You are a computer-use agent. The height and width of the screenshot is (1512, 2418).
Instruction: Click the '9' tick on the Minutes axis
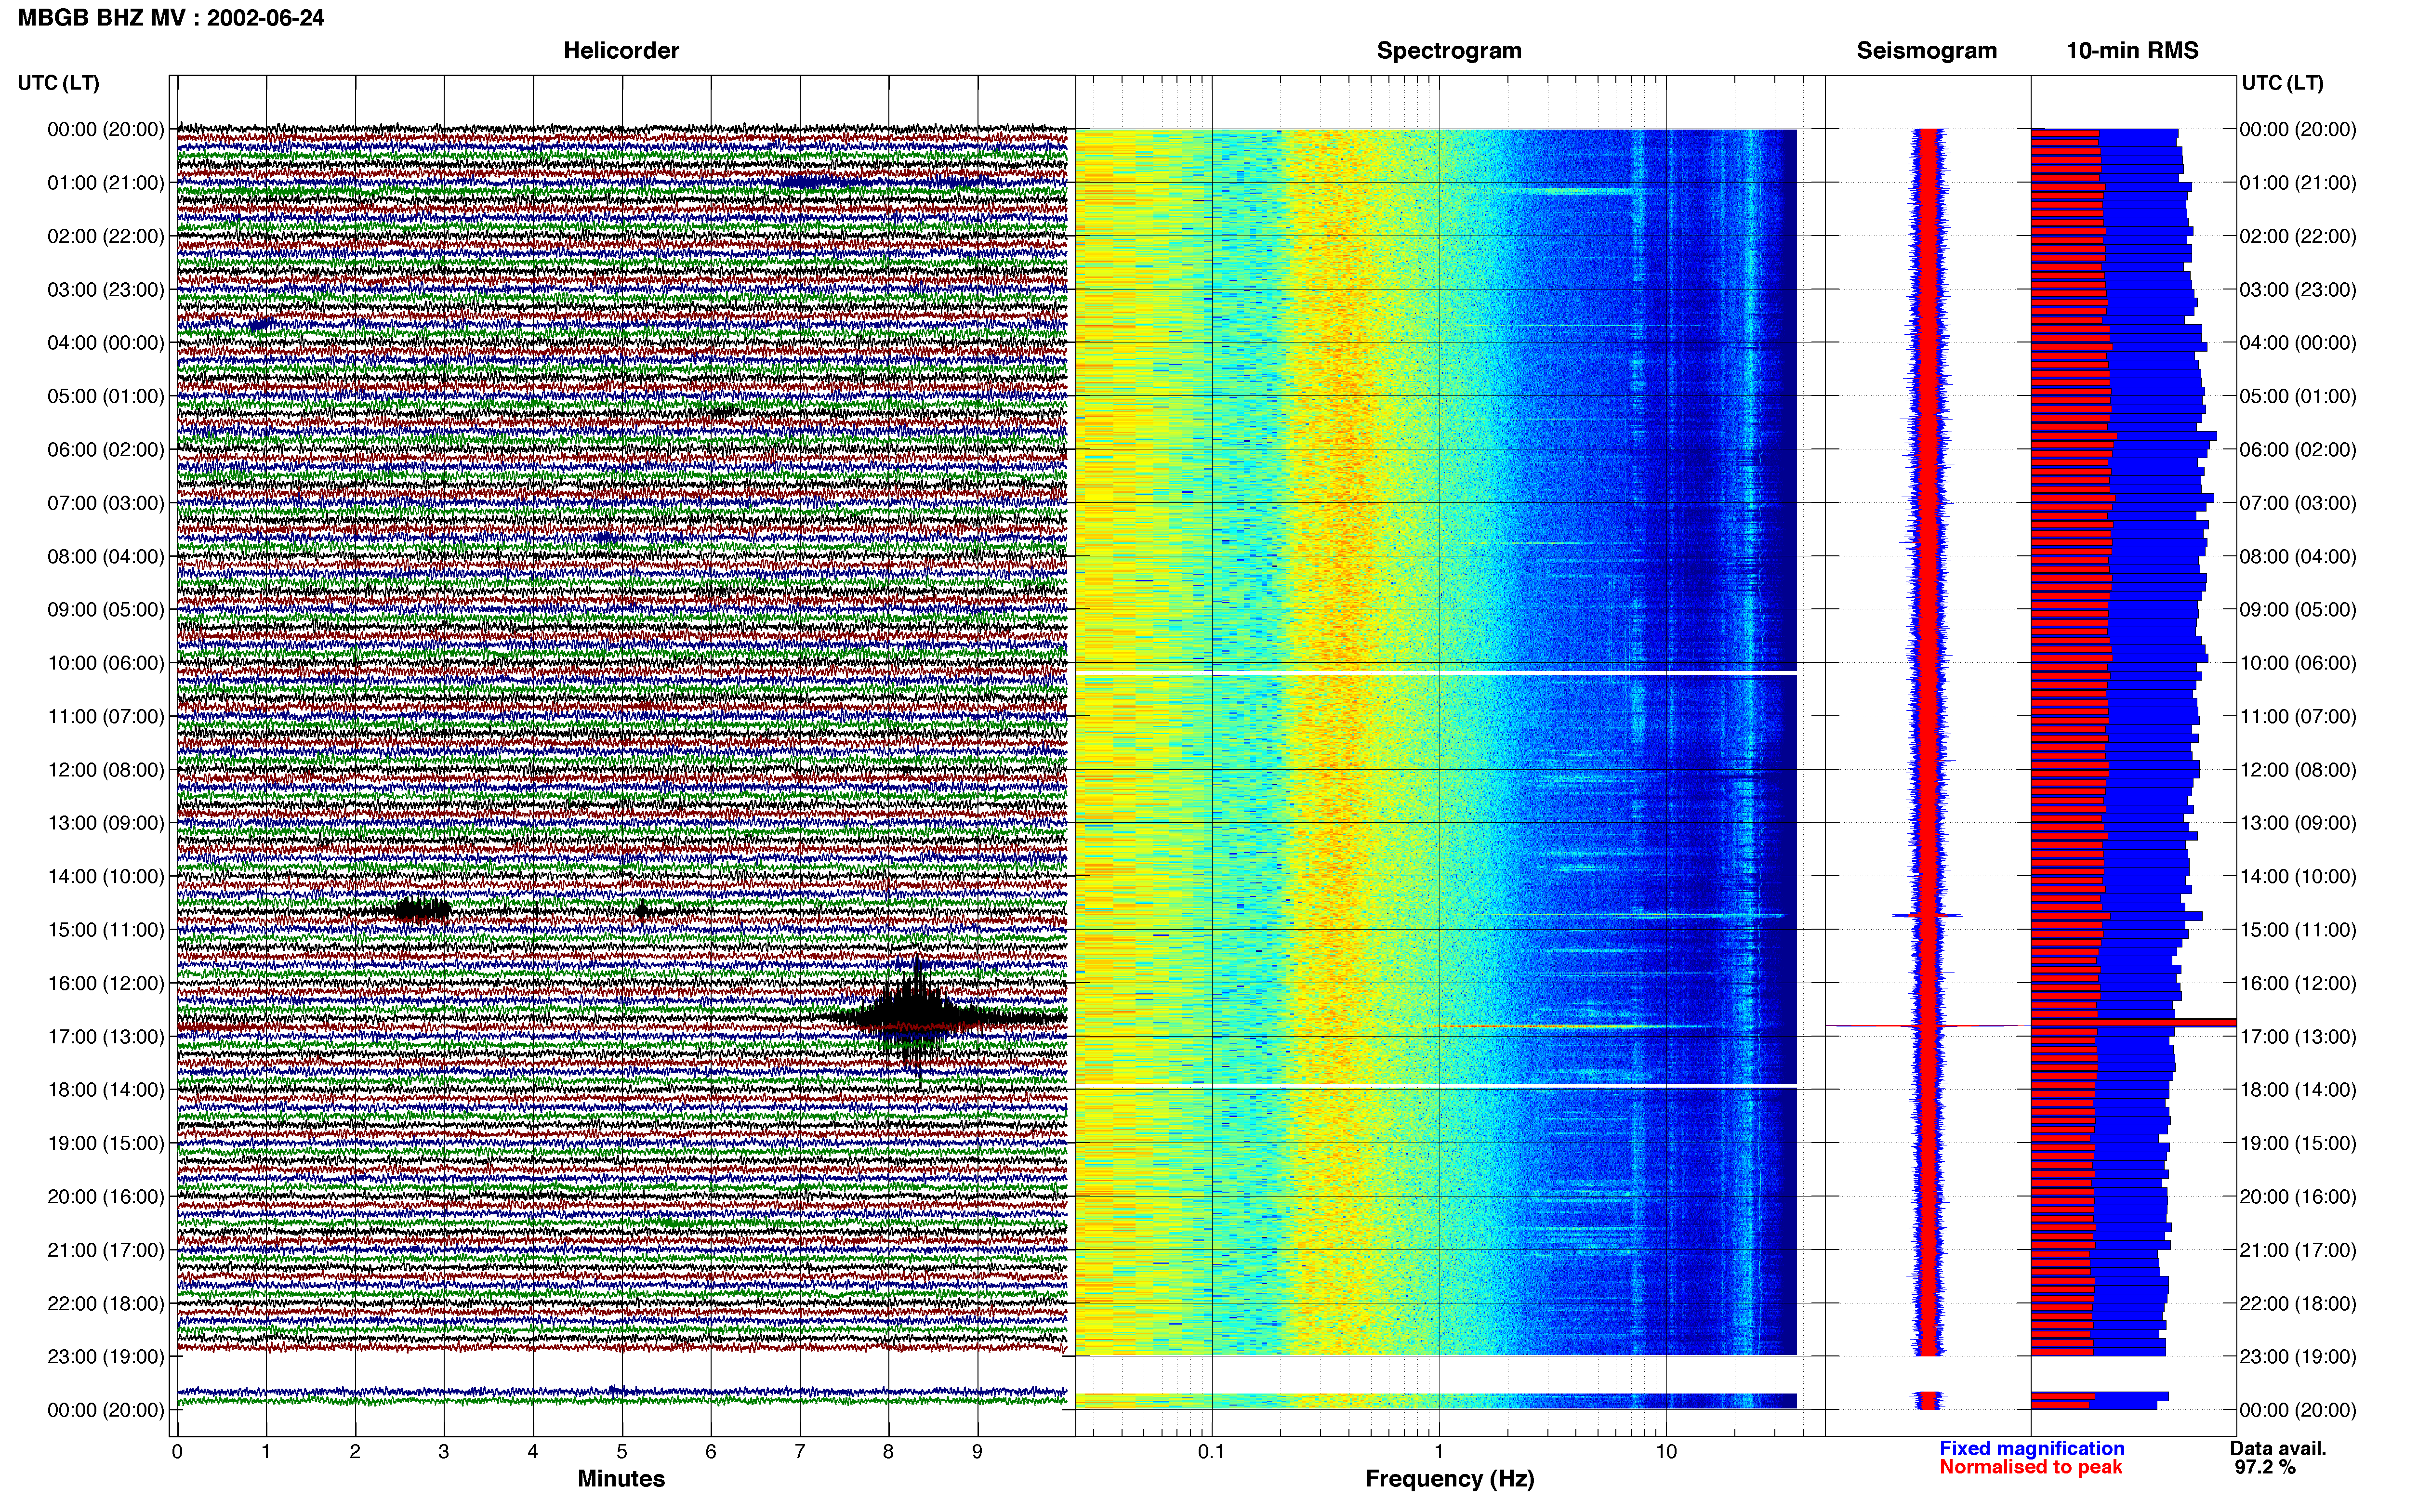click(x=978, y=1452)
